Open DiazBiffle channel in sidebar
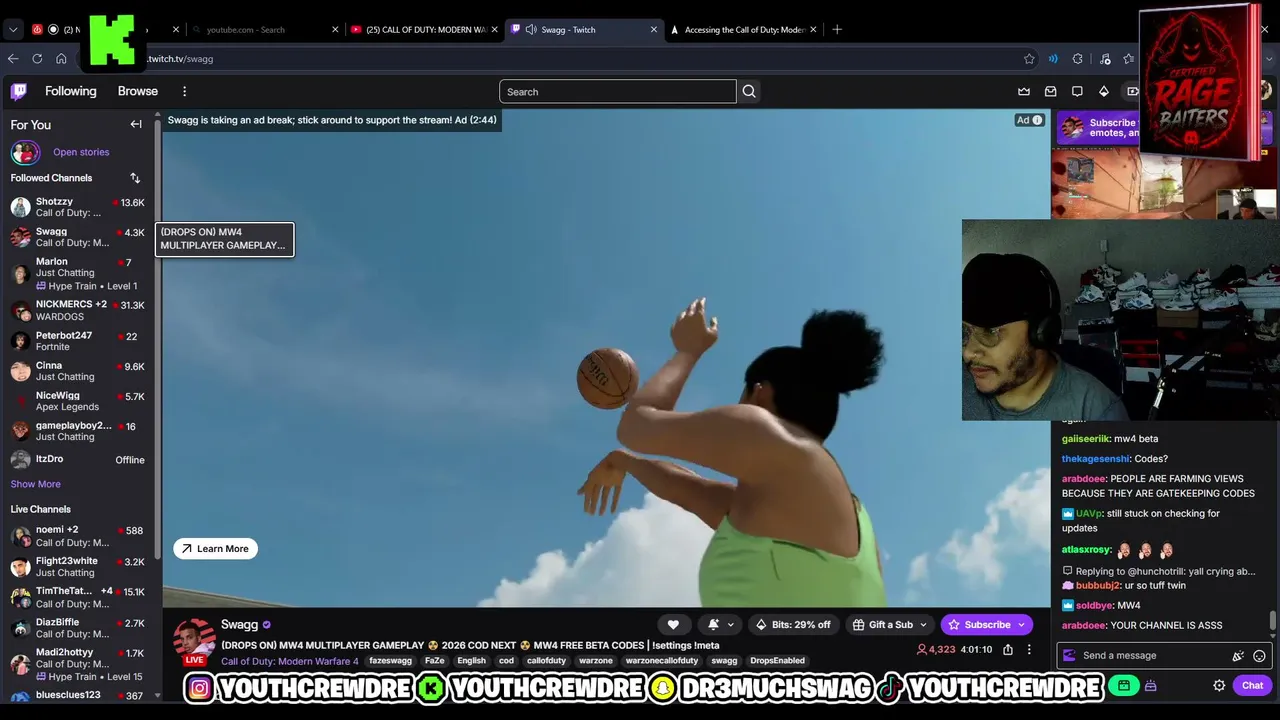Screen dimensions: 1280x720 point(78,628)
